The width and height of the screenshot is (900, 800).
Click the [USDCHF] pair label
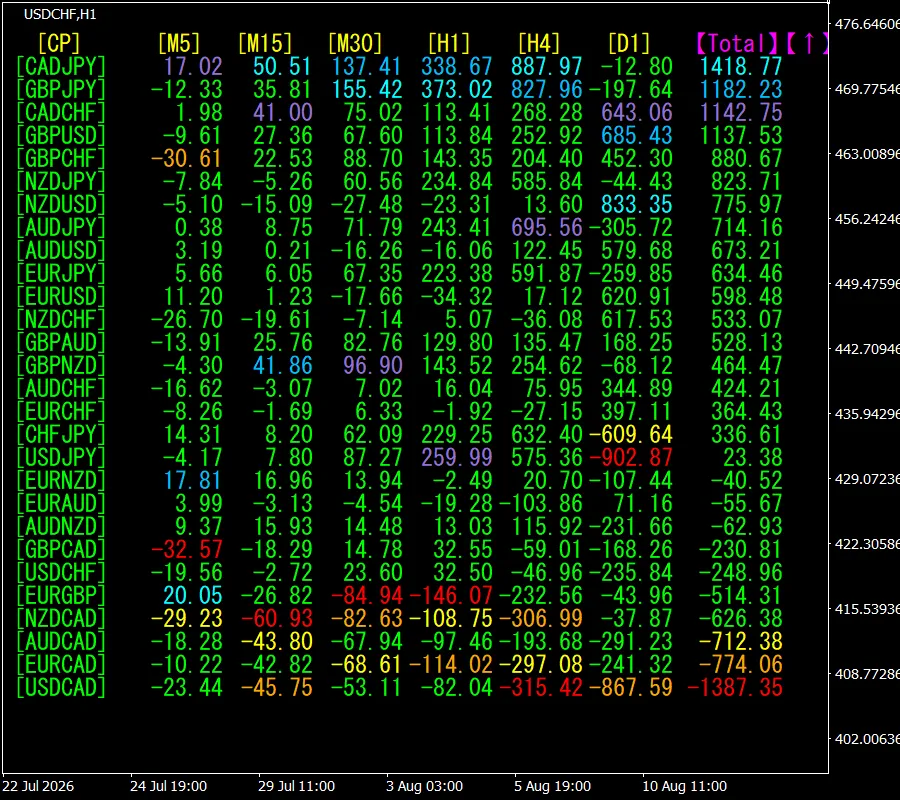[x=61, y=572]
